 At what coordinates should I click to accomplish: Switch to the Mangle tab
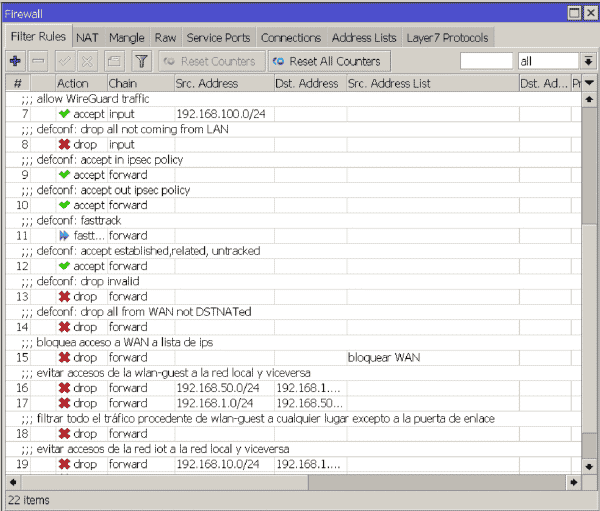click(x=127, y=38)
